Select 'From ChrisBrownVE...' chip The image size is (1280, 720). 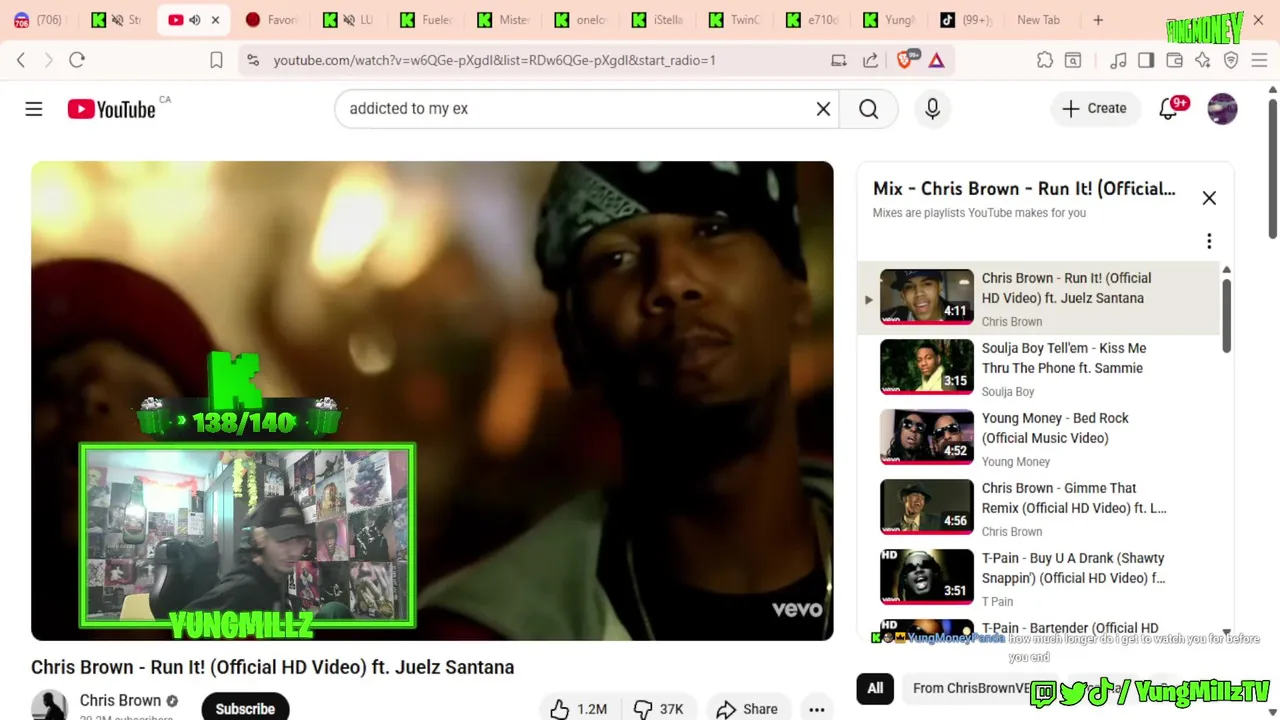[x=971, y=688]
